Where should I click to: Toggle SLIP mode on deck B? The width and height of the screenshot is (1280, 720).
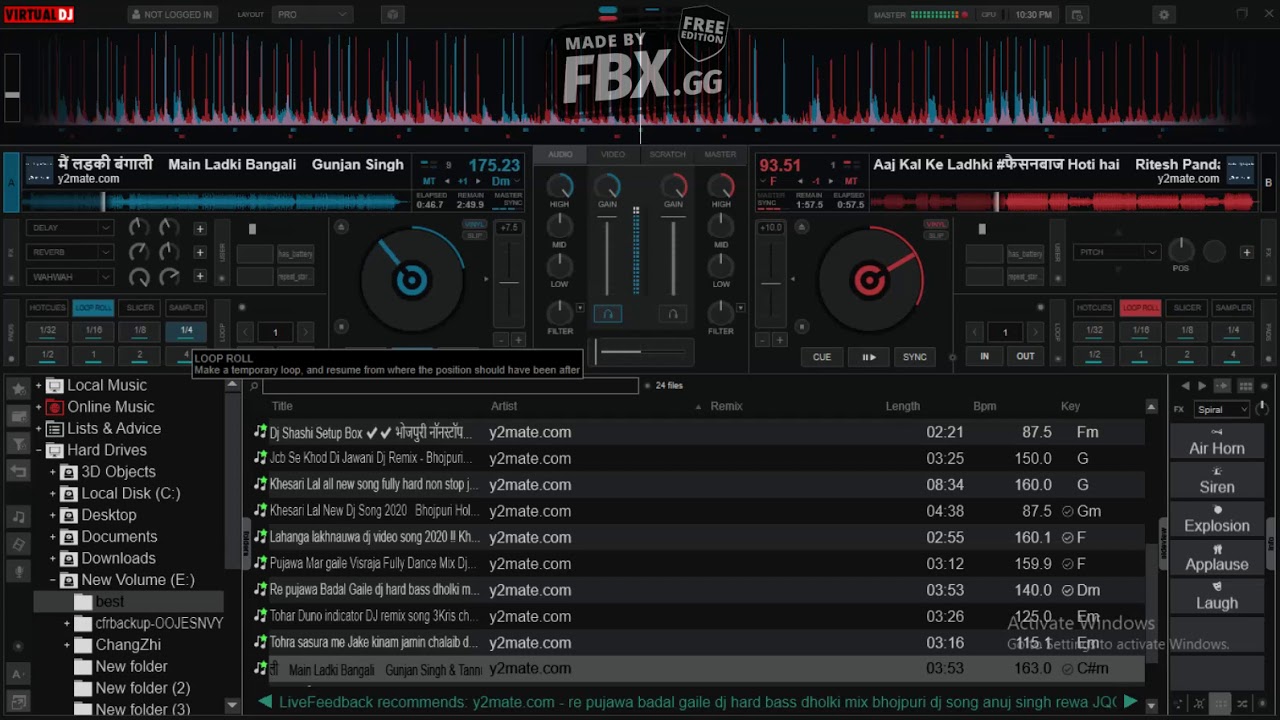coord(935,235)
